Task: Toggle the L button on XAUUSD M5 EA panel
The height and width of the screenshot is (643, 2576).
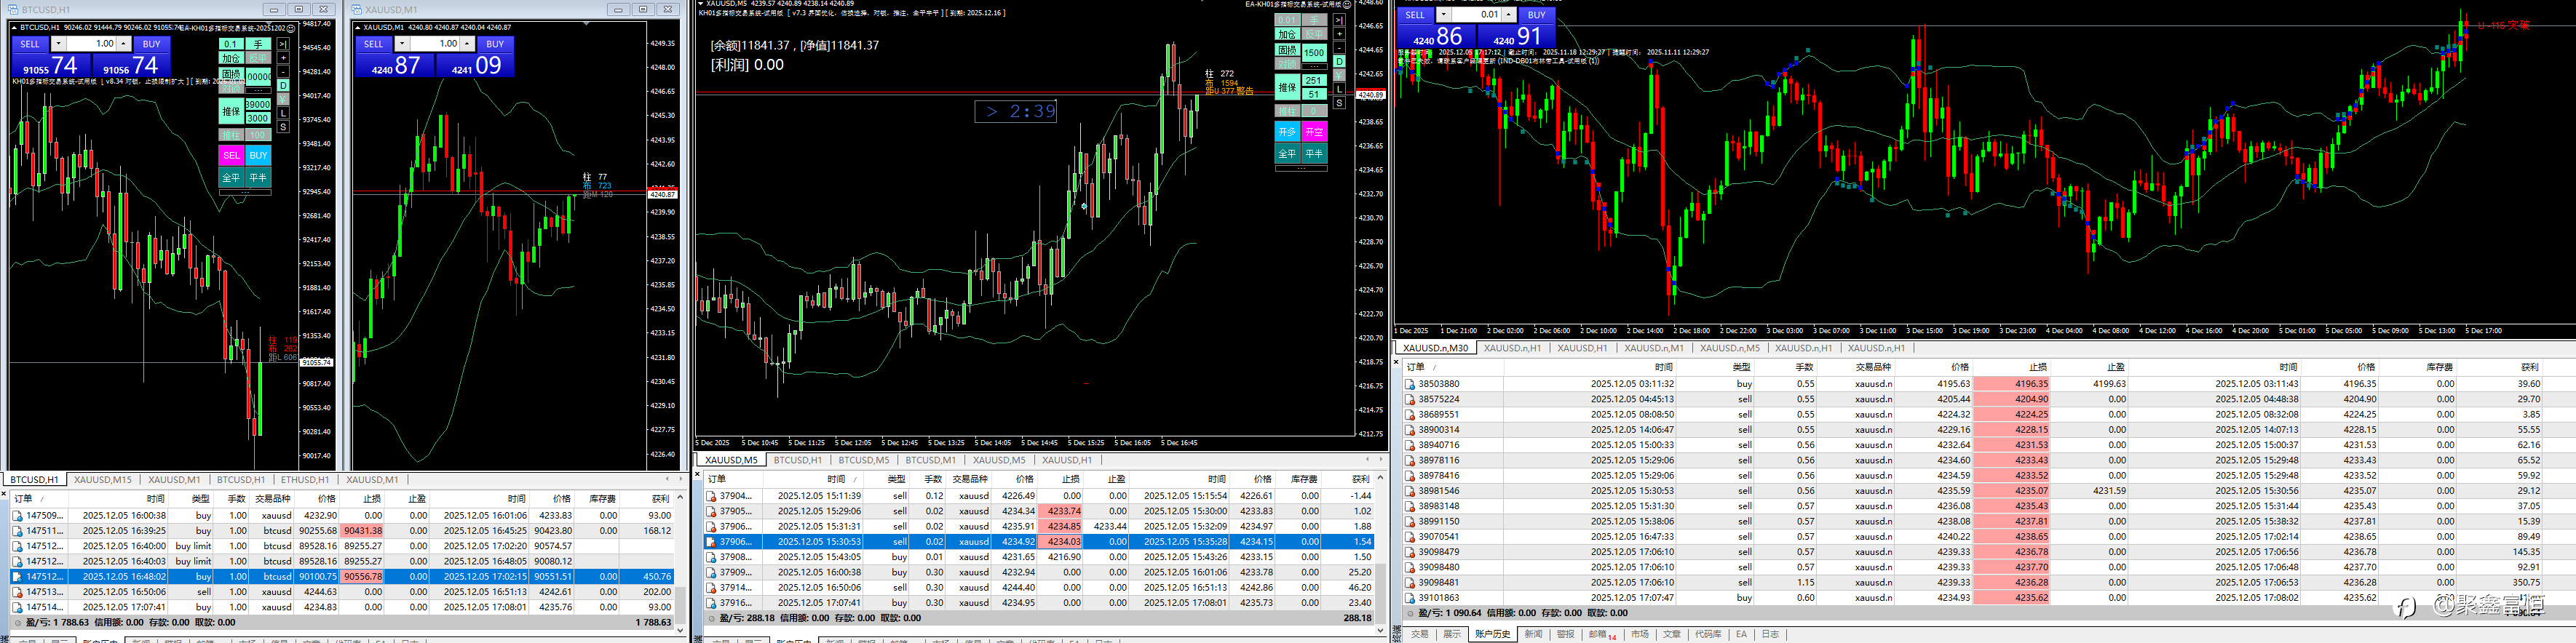Action: coord(1340,89)
